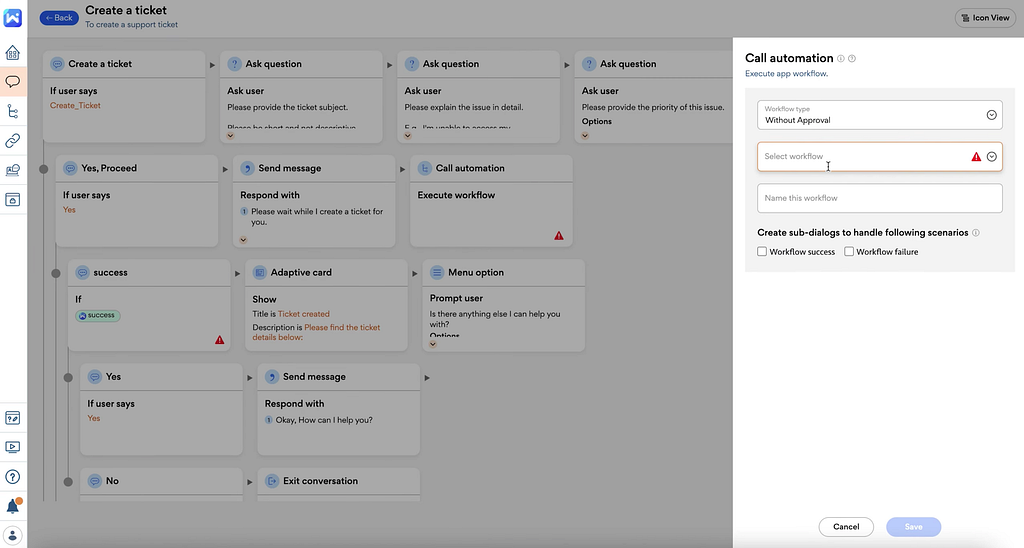The height and width of the screenshot is (548, 1024).
Task: Click arrow after Send message Okay node
Action: 427,378
